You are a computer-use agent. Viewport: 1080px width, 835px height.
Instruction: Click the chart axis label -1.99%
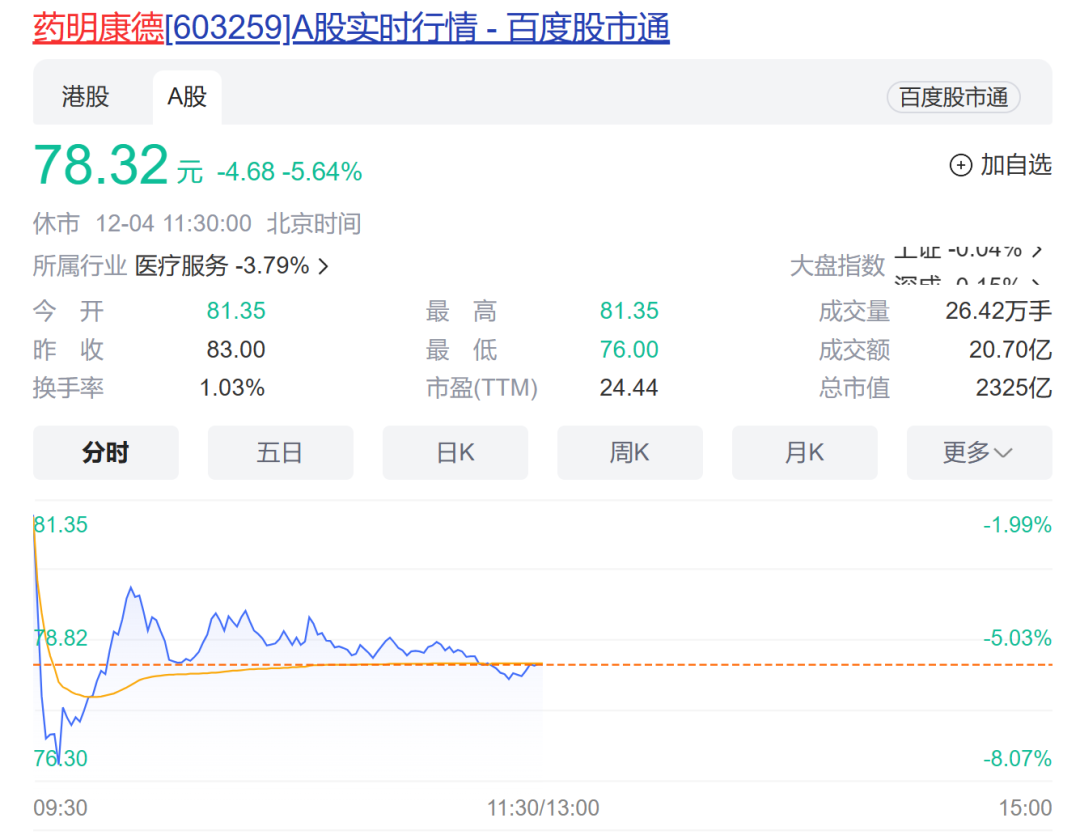coord(1017,525)
